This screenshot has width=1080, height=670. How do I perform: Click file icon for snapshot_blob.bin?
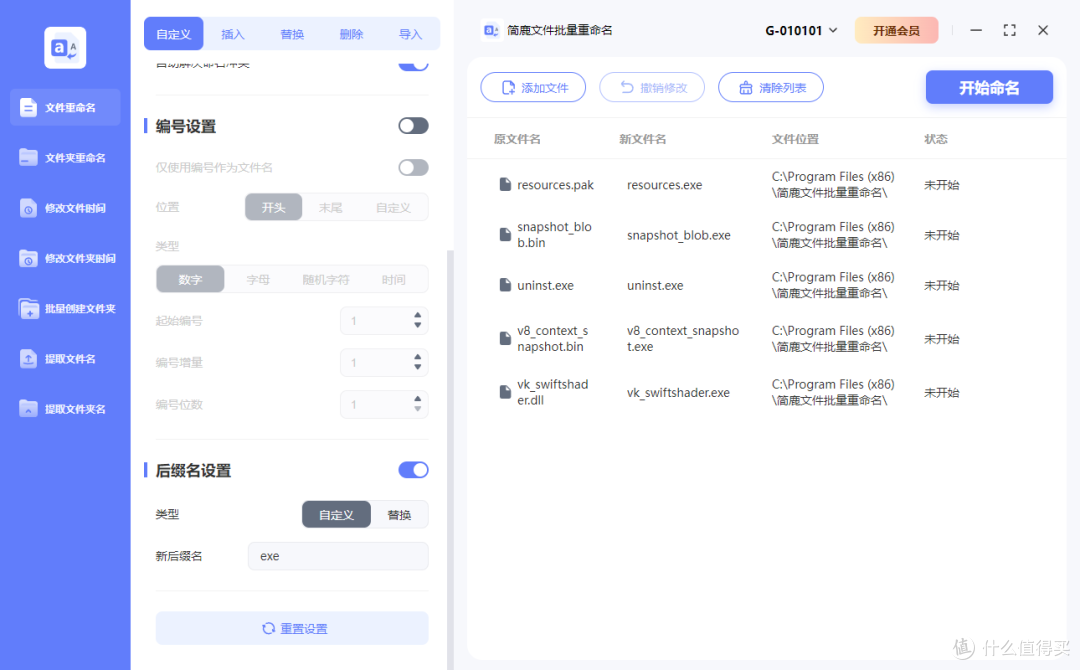tap(505, 235)
